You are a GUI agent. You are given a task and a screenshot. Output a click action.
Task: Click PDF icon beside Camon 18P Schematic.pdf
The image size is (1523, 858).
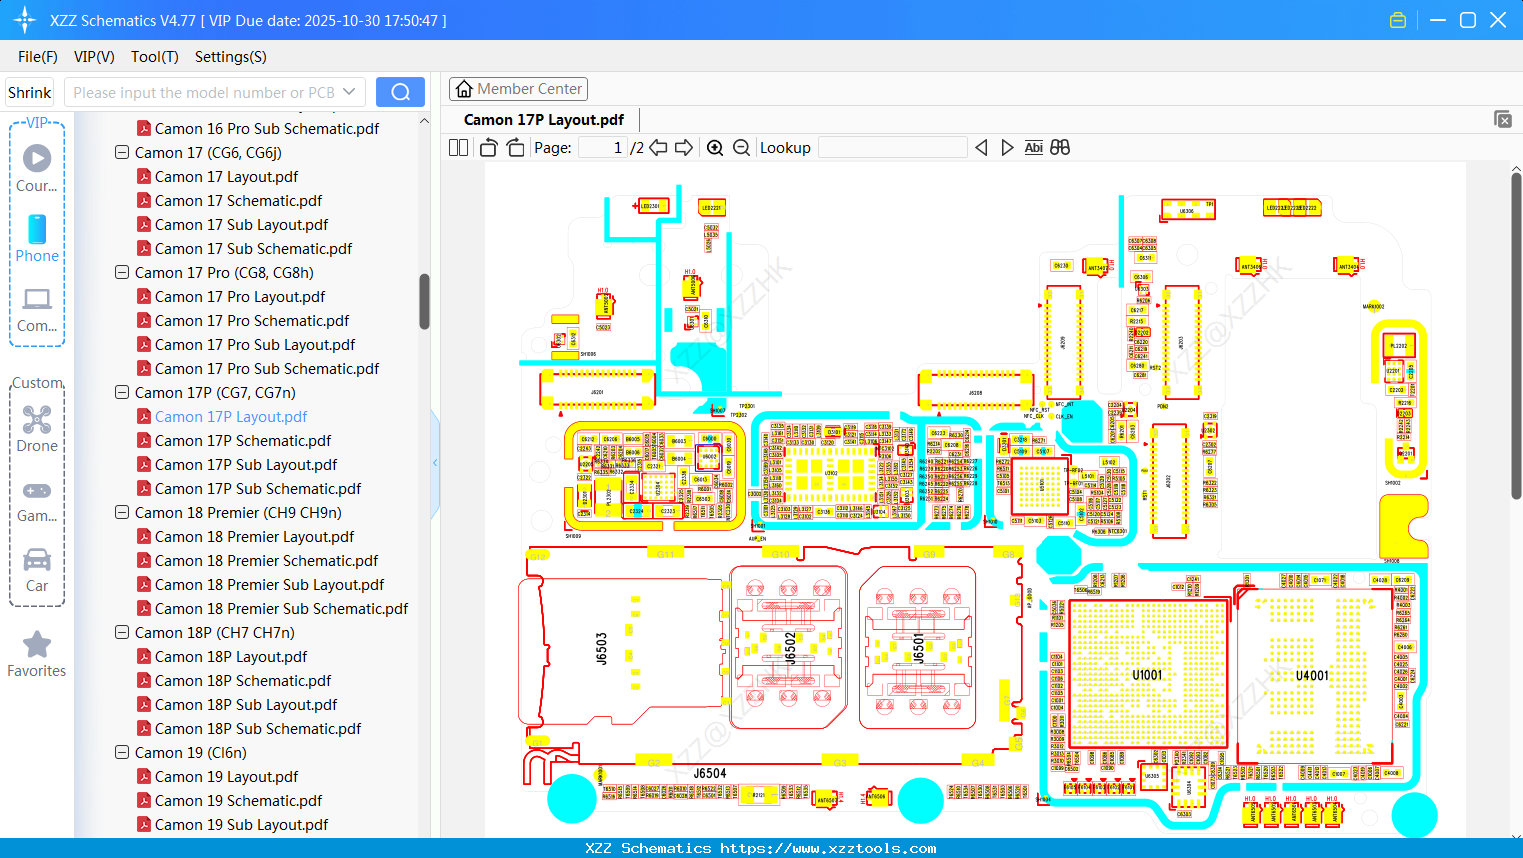[x=144, y=681]
